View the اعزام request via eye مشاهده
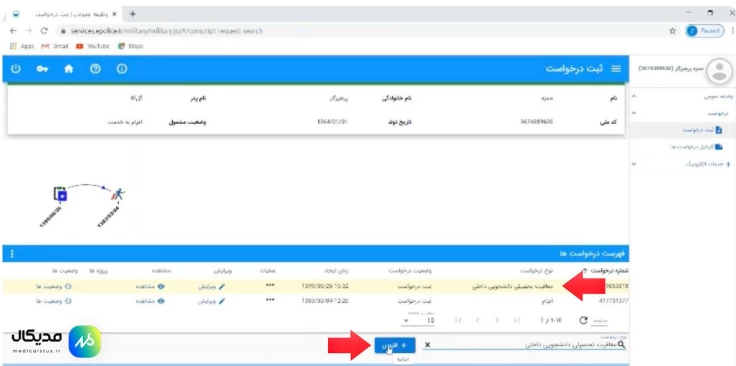736x366 pixels. point(151,301)
